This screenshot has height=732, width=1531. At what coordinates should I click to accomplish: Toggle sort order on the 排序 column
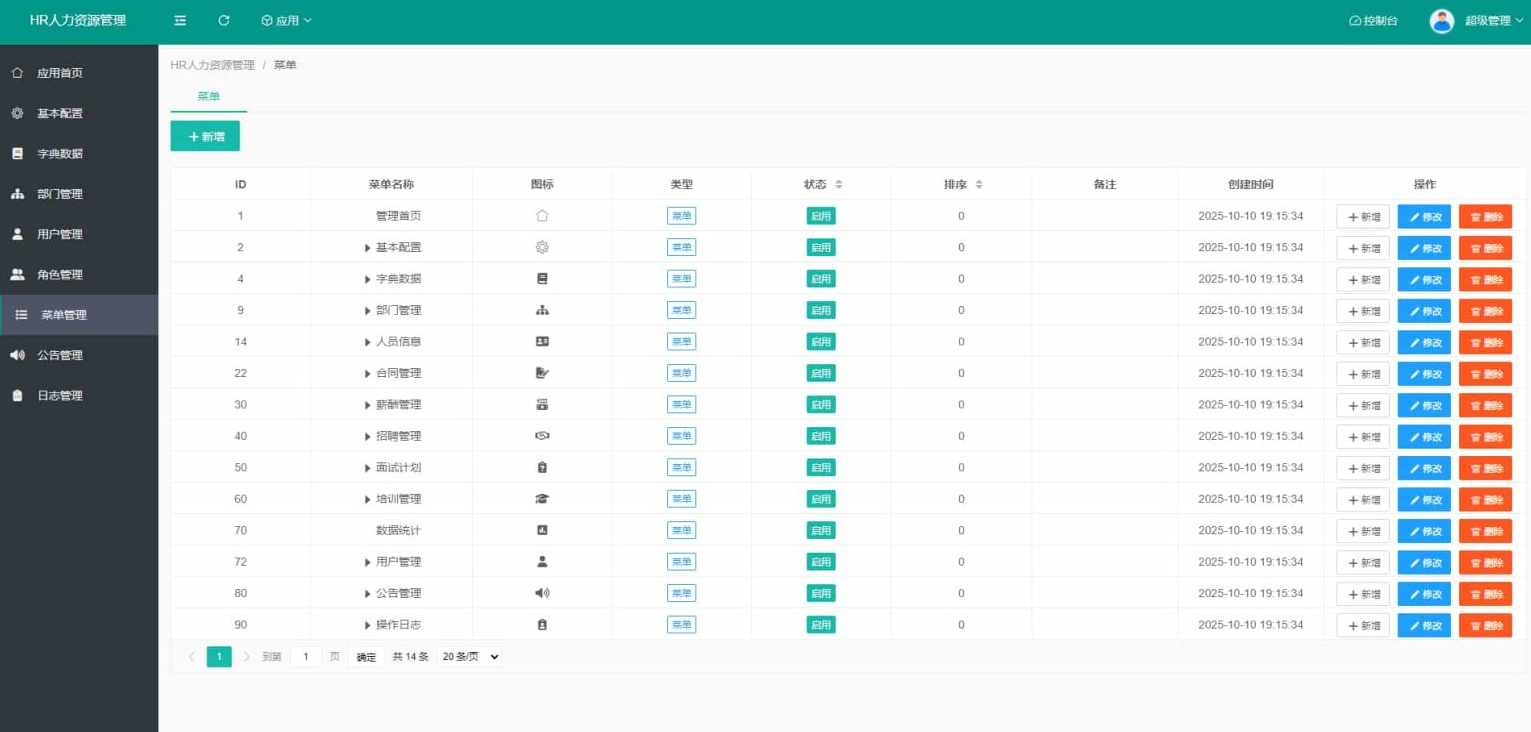pos(977,184)
